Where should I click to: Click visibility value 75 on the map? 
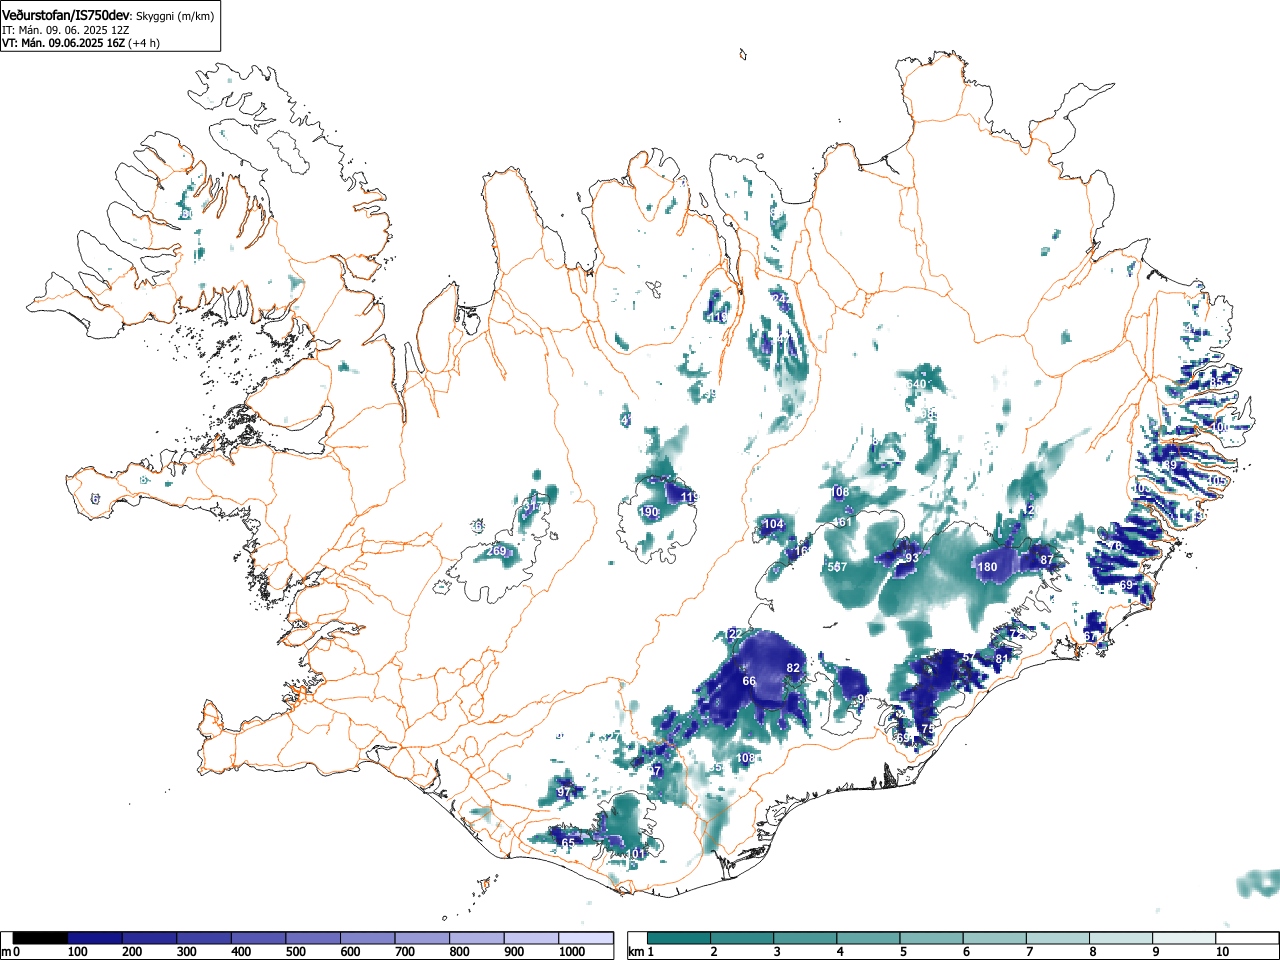pyautogui.click(x=927, y=729)
